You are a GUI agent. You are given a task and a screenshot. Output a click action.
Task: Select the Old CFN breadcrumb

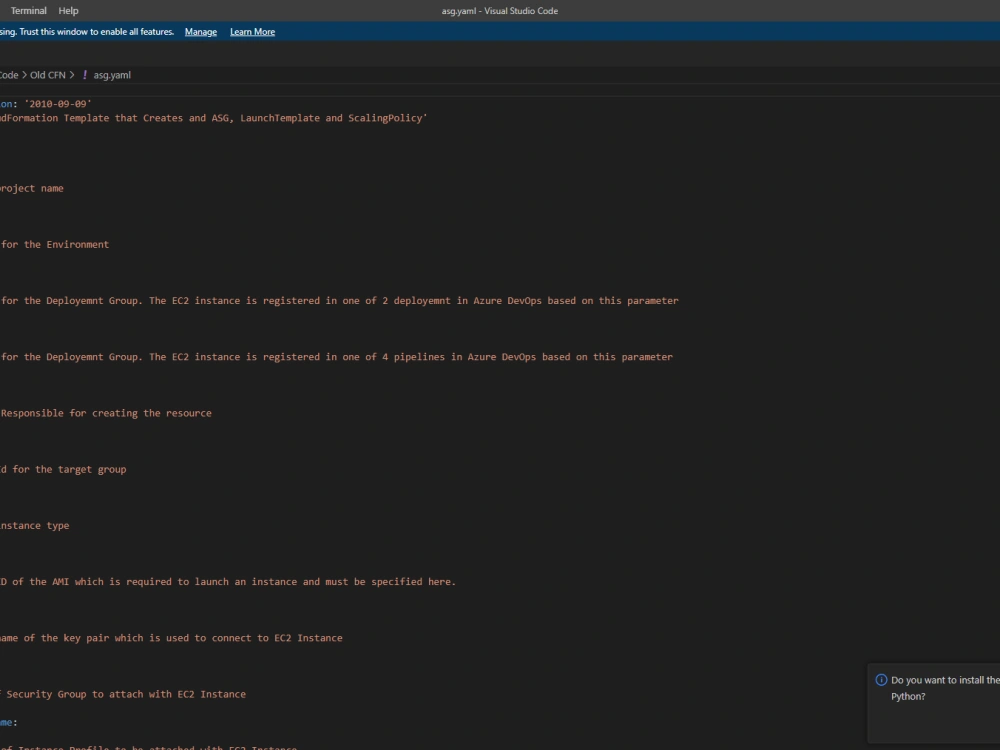pos(48,75)
